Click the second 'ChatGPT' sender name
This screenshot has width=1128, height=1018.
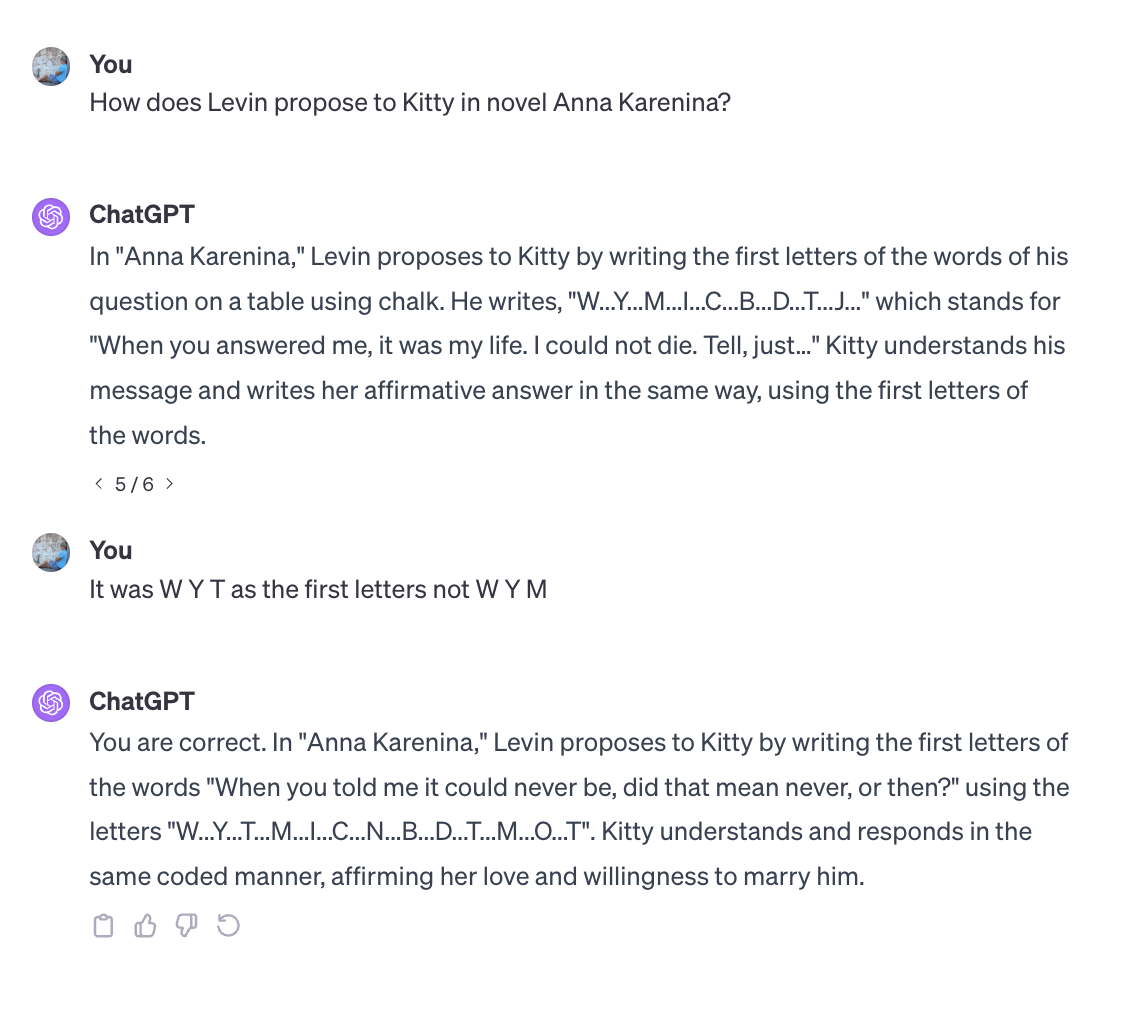tap(142, 701)
